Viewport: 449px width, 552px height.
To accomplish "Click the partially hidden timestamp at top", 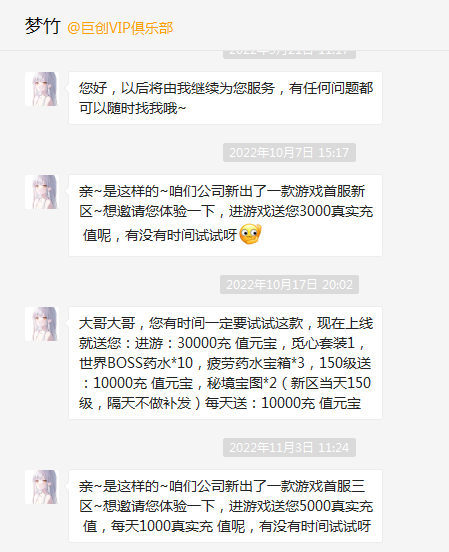I will point(289,54).
